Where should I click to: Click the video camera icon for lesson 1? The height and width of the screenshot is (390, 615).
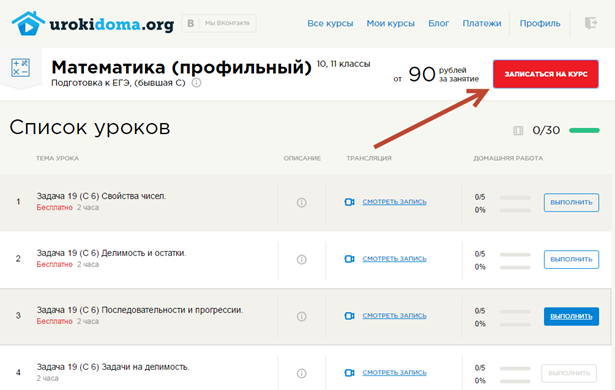349,202
